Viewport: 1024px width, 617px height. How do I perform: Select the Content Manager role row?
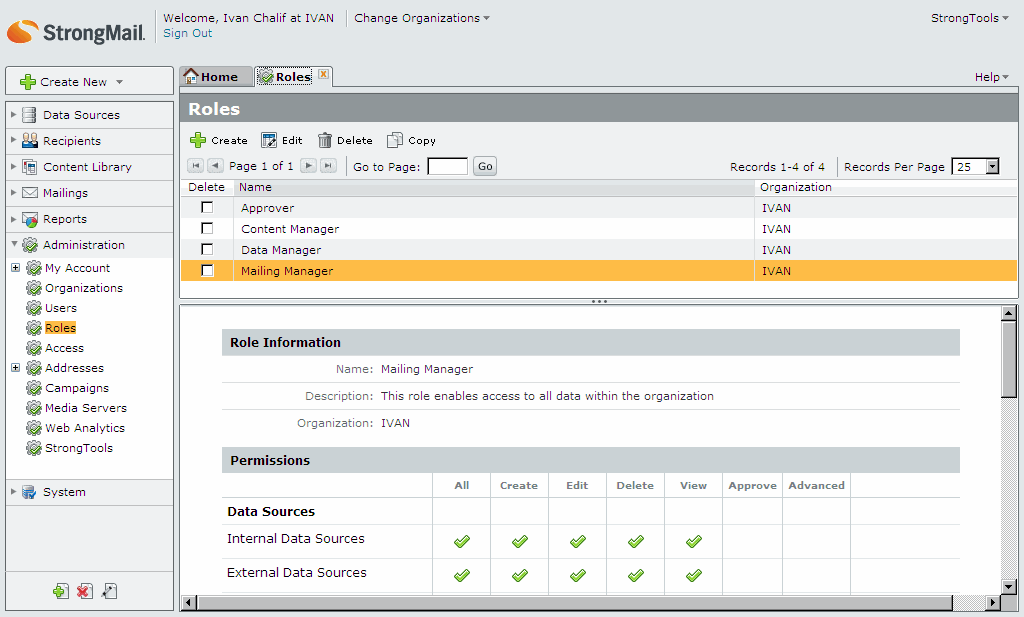pos(599,229)
